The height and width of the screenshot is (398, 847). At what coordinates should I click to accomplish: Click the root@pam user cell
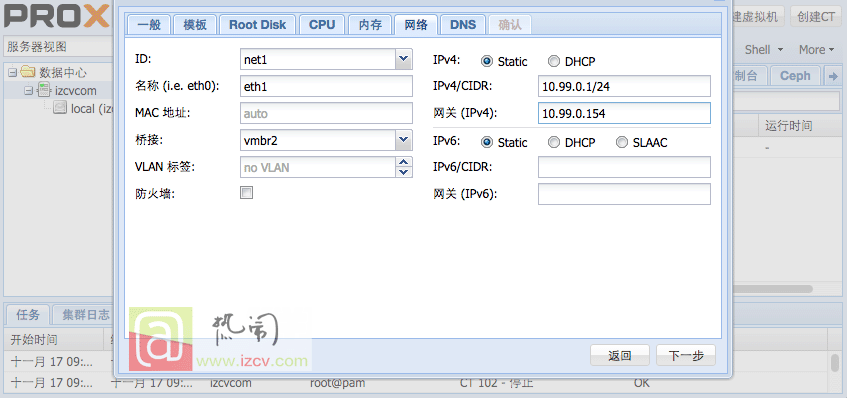338,383
